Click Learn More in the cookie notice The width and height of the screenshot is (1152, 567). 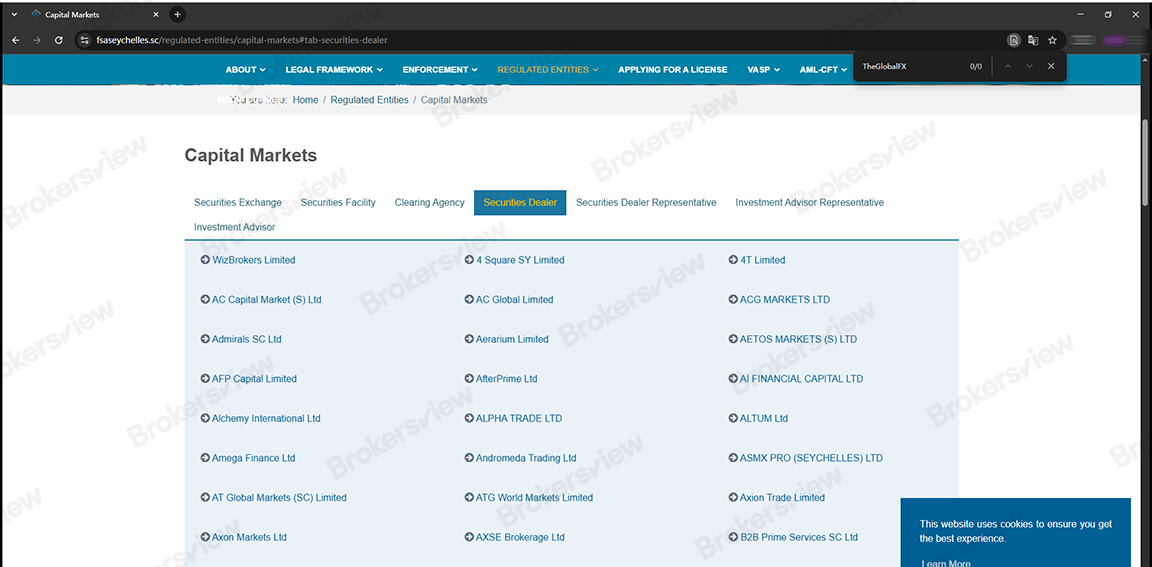(x=945, y=563)
